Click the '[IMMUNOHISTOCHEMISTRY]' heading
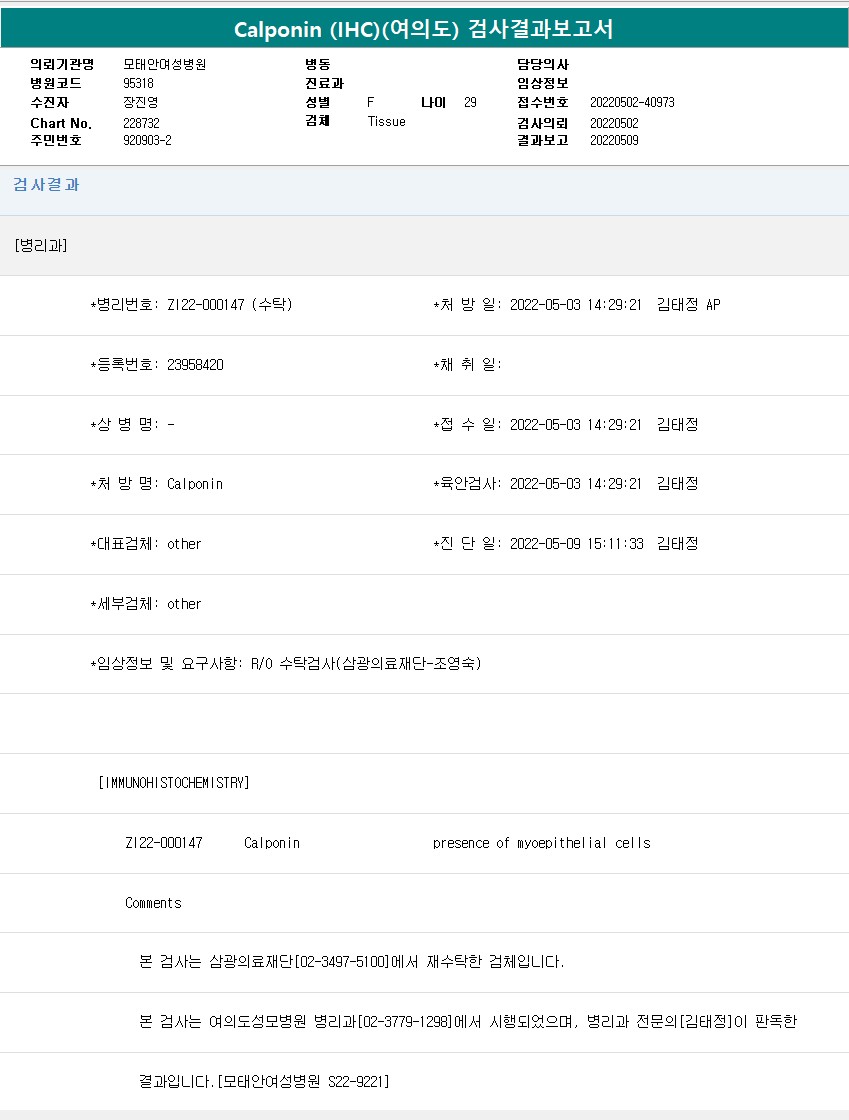This screenshot has width=849, height=1120. 174,783
